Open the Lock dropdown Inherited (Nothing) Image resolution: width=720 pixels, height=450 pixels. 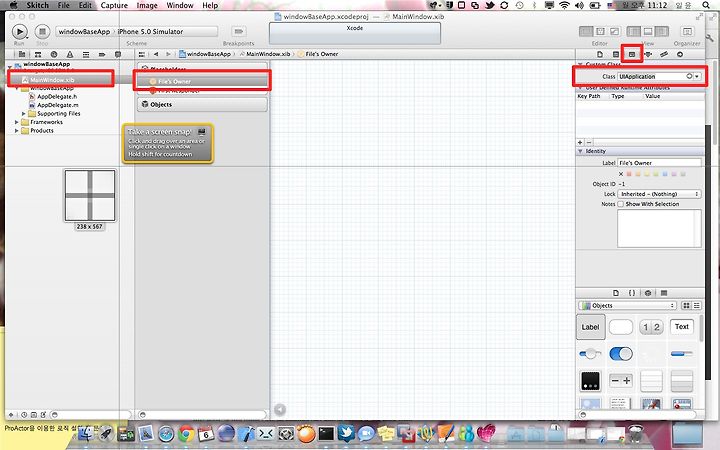pyautogui.click(x=659, y=194)
